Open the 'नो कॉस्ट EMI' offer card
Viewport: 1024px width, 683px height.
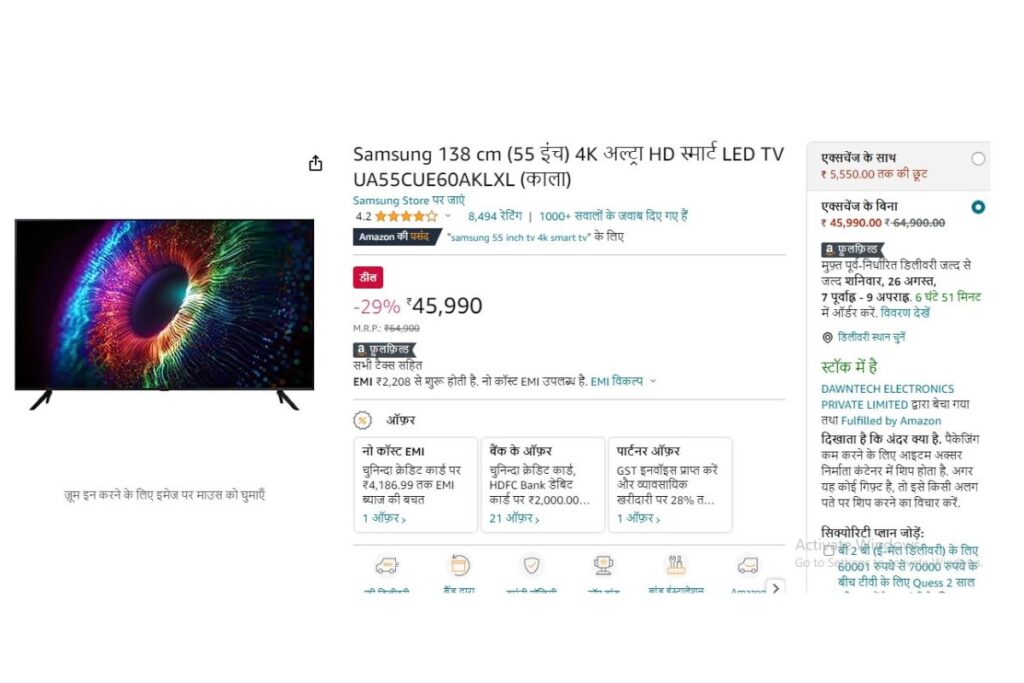[x=415, y=485]
